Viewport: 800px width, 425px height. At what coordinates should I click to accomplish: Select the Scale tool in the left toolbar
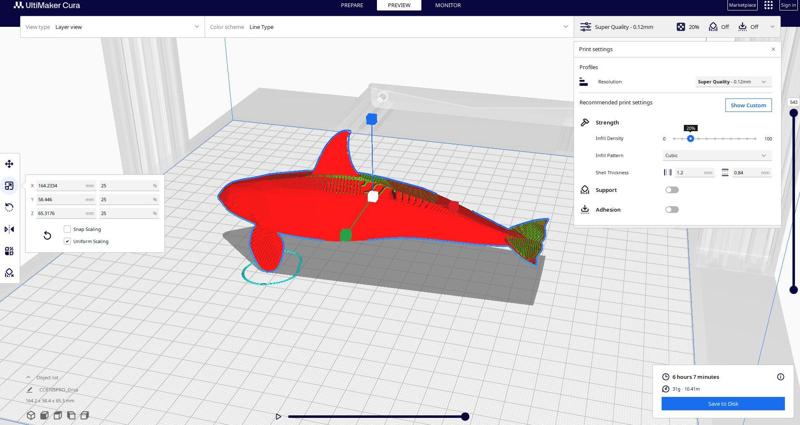pos(9,186)
